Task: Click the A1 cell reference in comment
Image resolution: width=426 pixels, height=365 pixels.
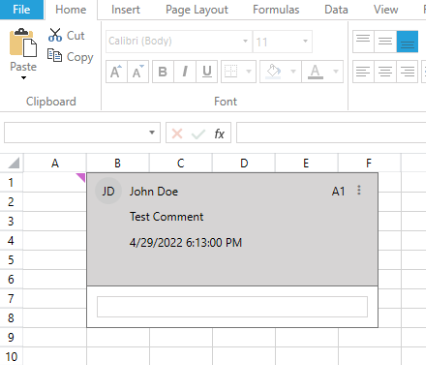Action: [338, 192]
